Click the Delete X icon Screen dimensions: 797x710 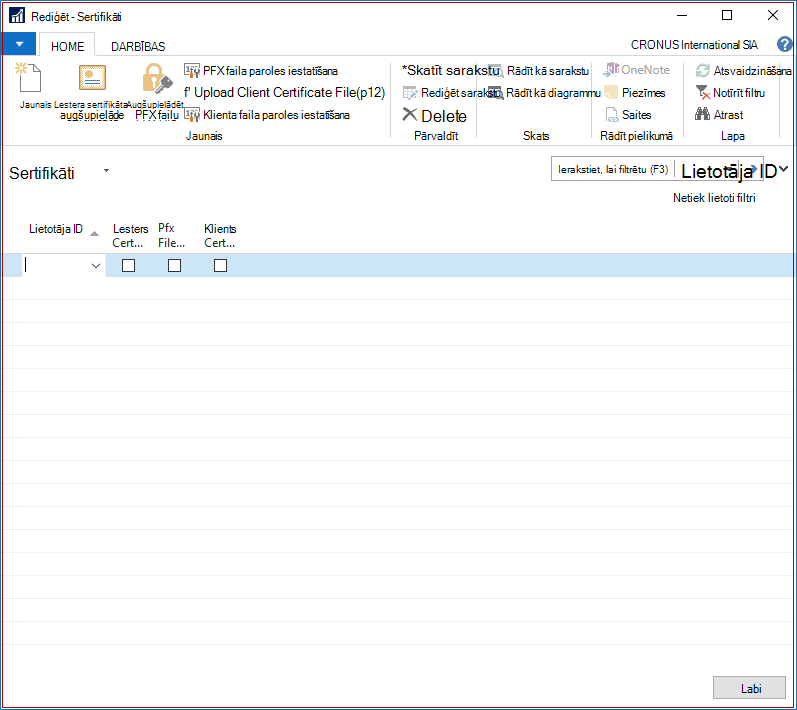(409, 114)
